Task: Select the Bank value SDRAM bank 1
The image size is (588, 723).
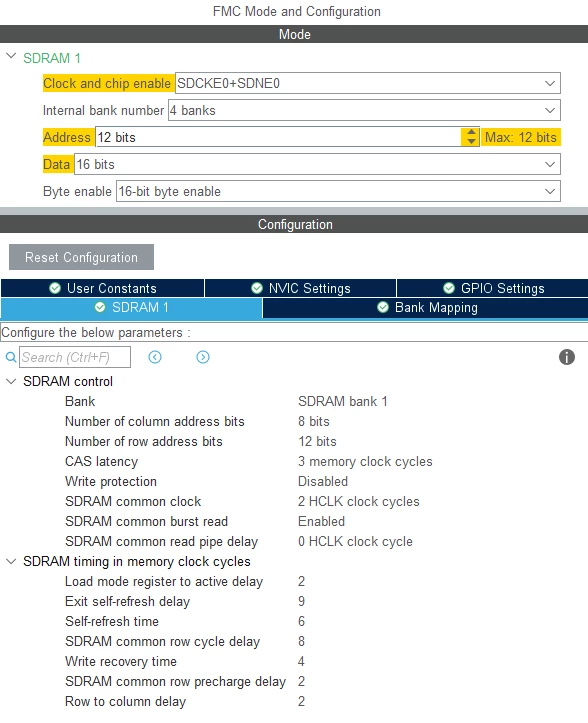Action: [x=343, y=402]
